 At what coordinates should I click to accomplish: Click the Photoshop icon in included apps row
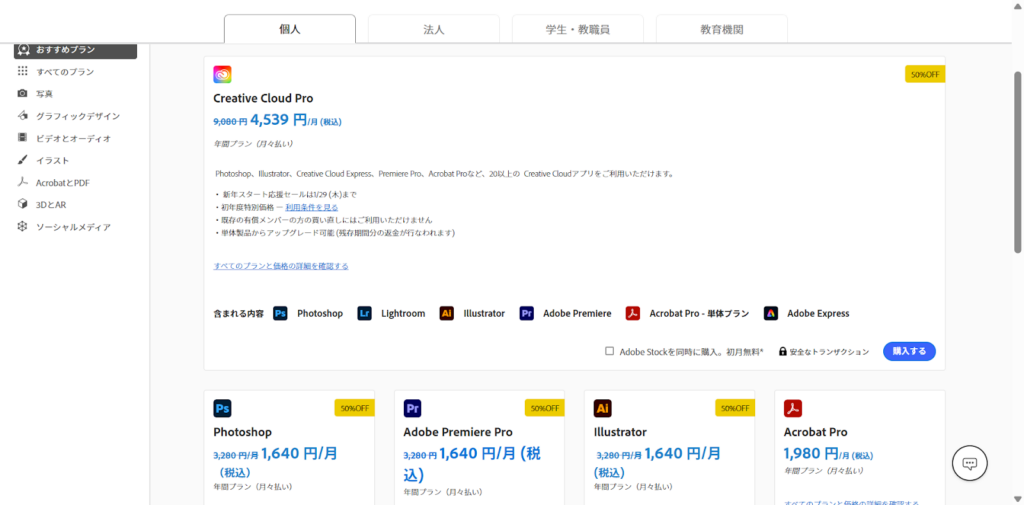(281, 313)
